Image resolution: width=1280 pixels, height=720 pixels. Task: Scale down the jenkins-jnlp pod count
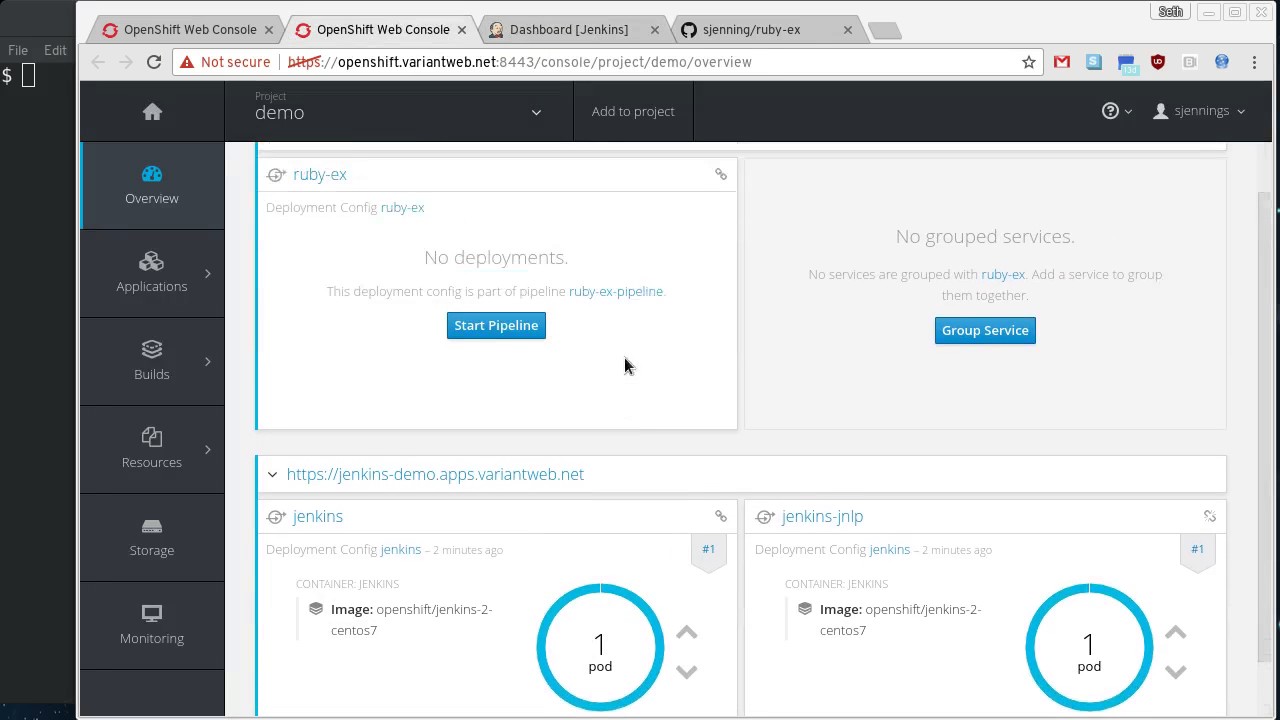(1175, 672)
